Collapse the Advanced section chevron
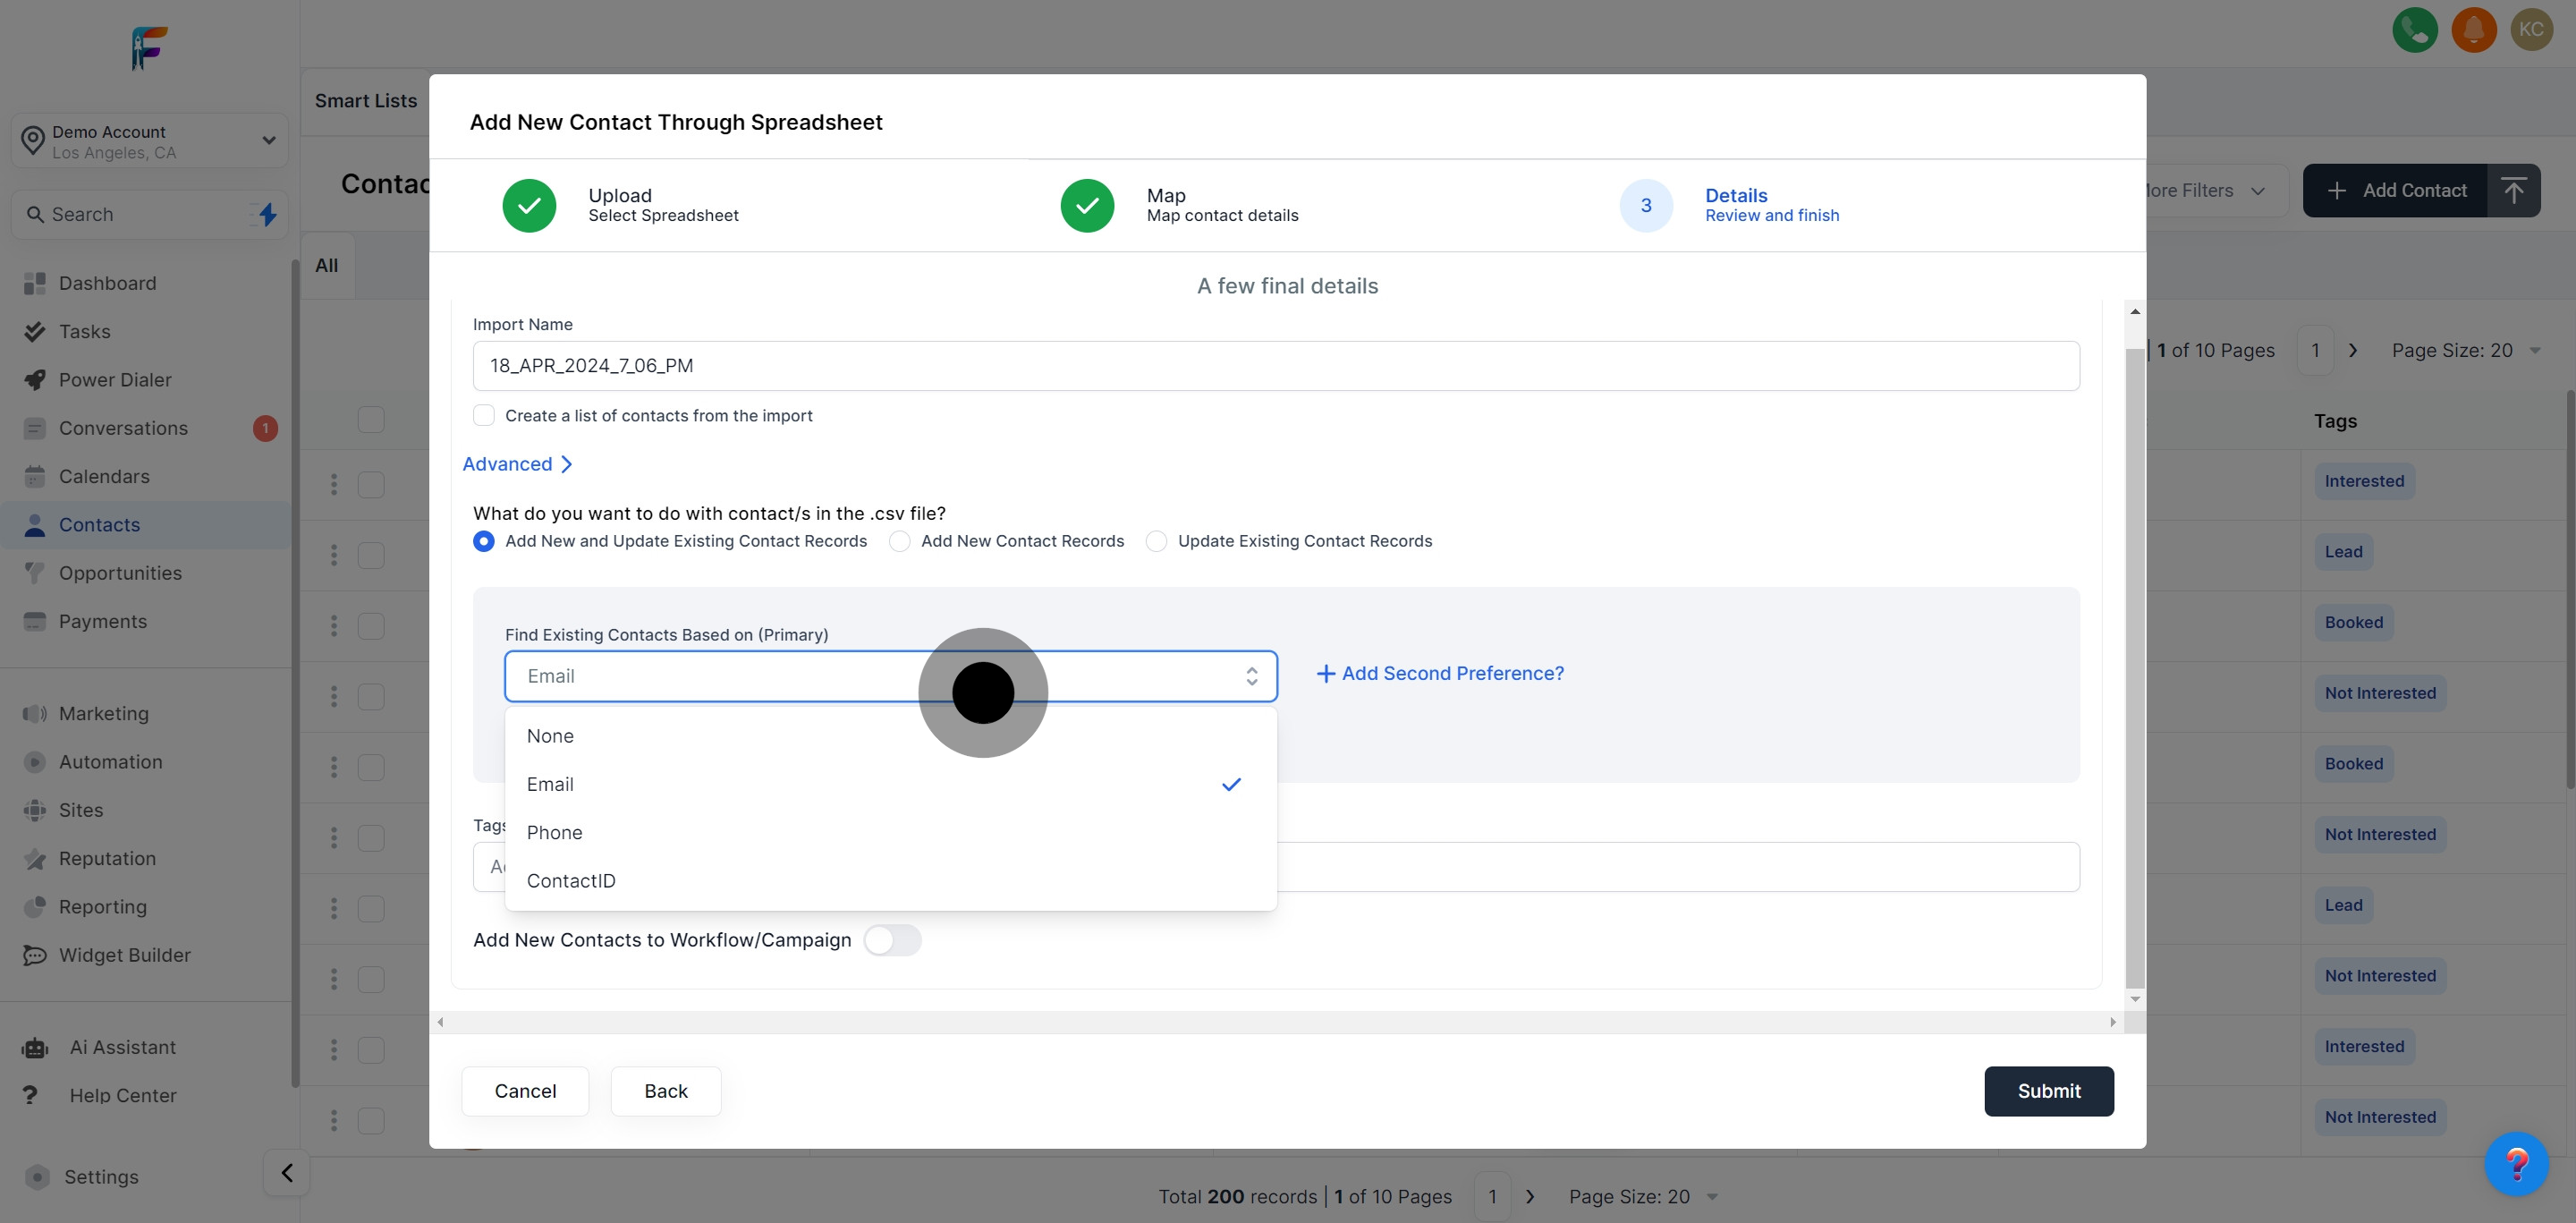This screenshot has height=1223, width=2576. pyautogui.click(x=566, y=464)
